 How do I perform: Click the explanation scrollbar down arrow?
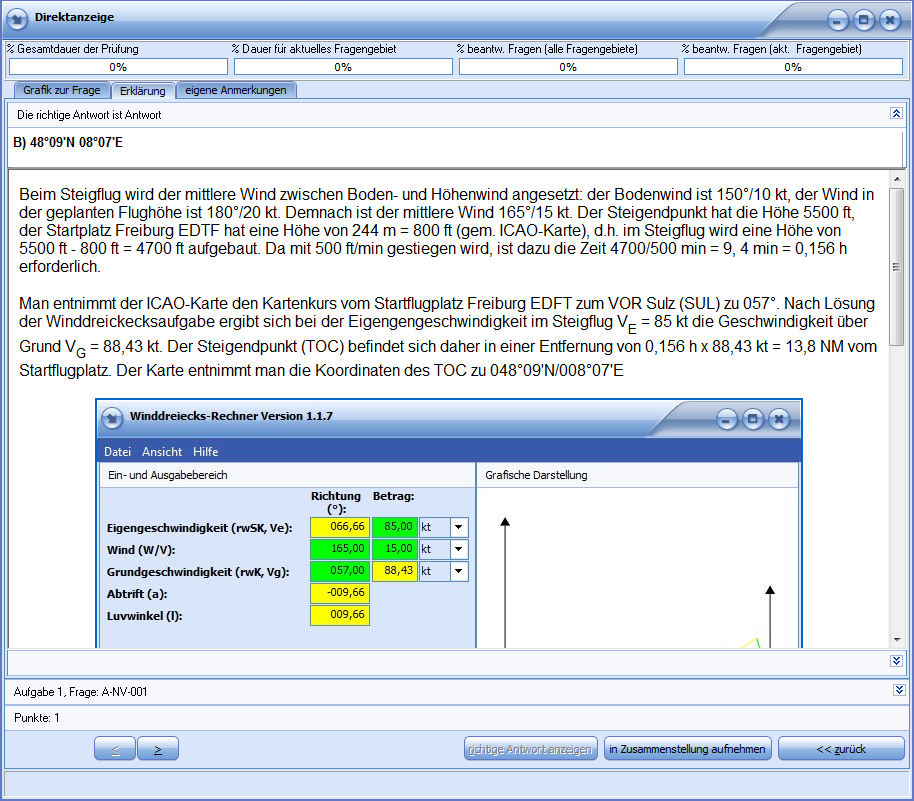[x=897, y=640]
